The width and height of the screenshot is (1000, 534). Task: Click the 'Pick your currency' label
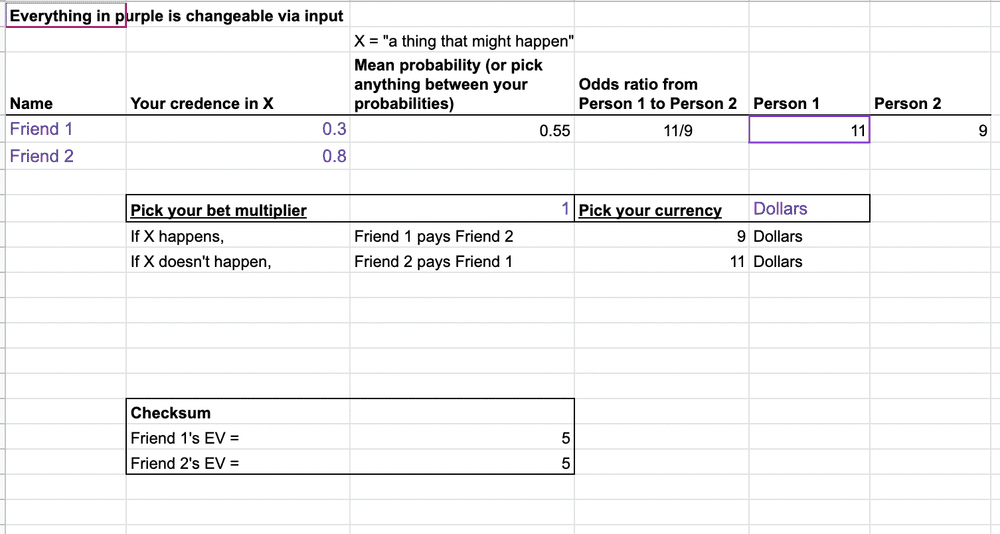click(x=650, y=210)
